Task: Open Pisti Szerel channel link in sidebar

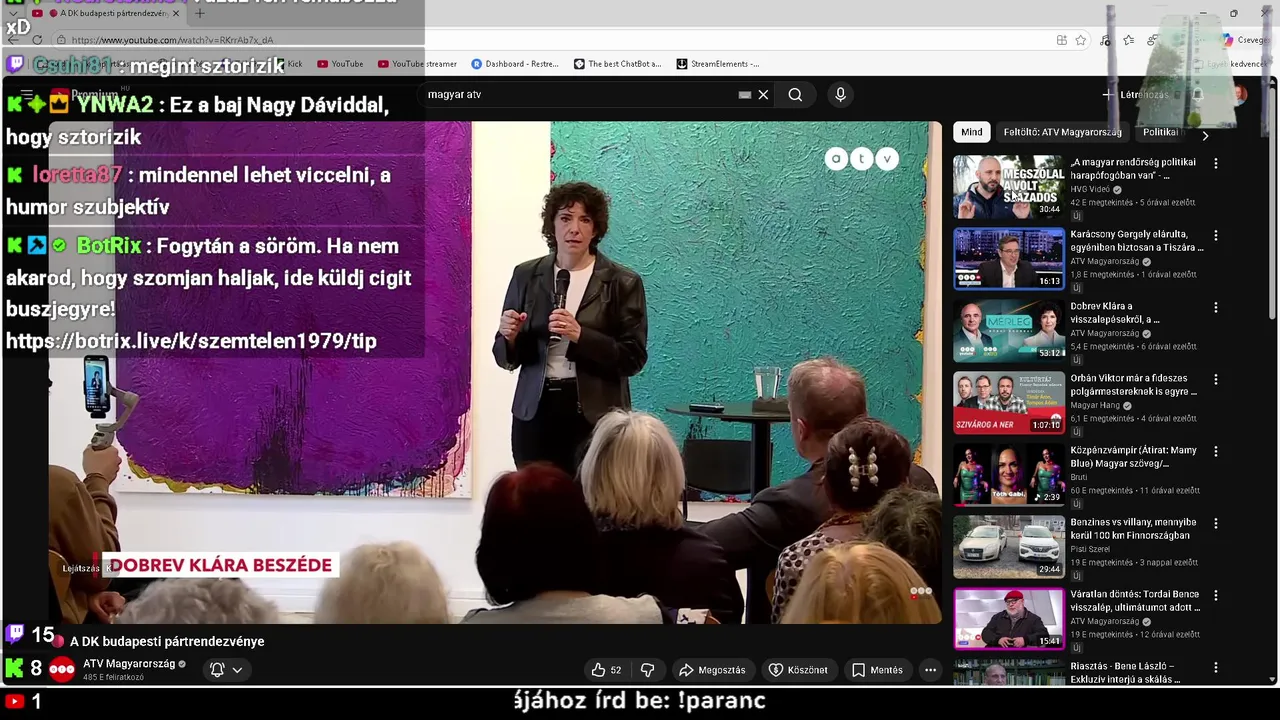Action: click(1092, 549)
